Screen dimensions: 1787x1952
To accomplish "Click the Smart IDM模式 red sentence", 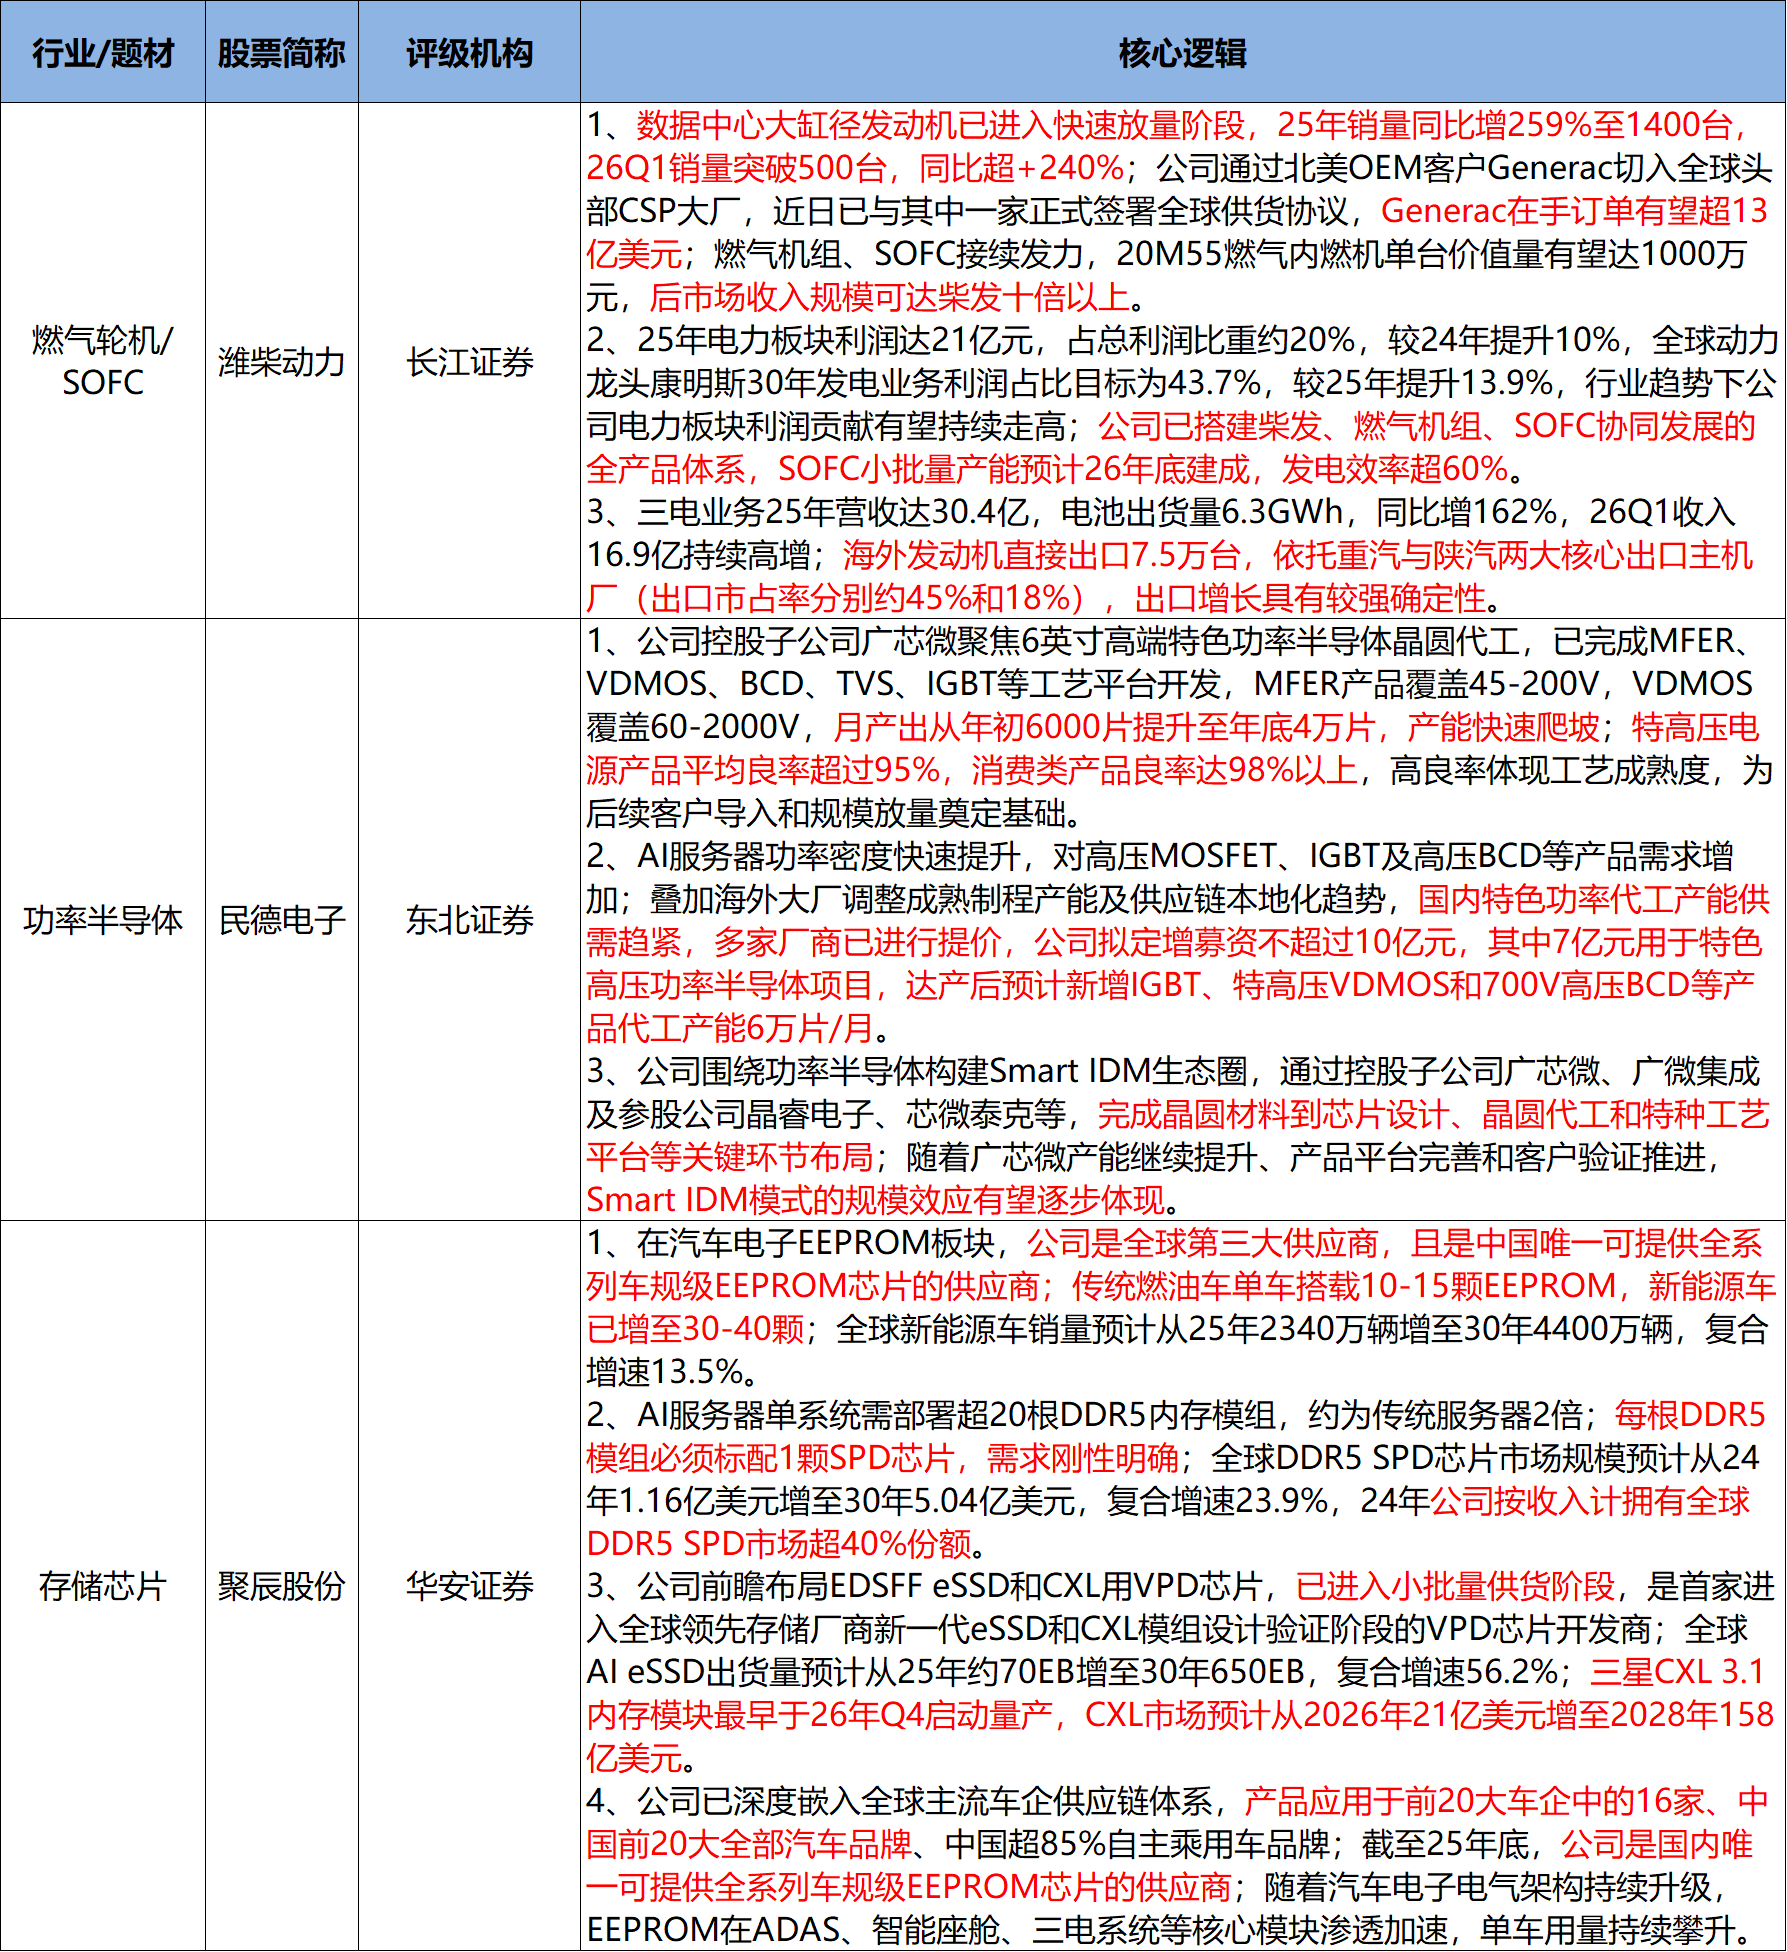I will pyautogui.click(x=876, y=1199).
